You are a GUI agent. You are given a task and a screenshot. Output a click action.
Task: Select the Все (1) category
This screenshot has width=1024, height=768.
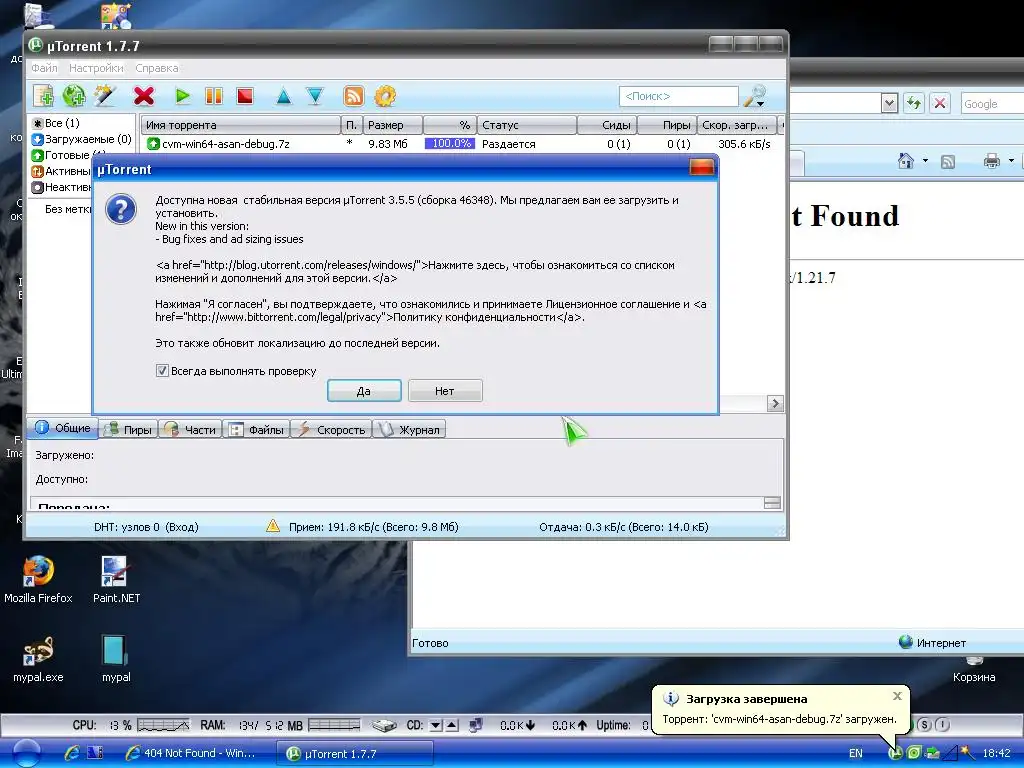pyautogui.click(x=56, y=123)
